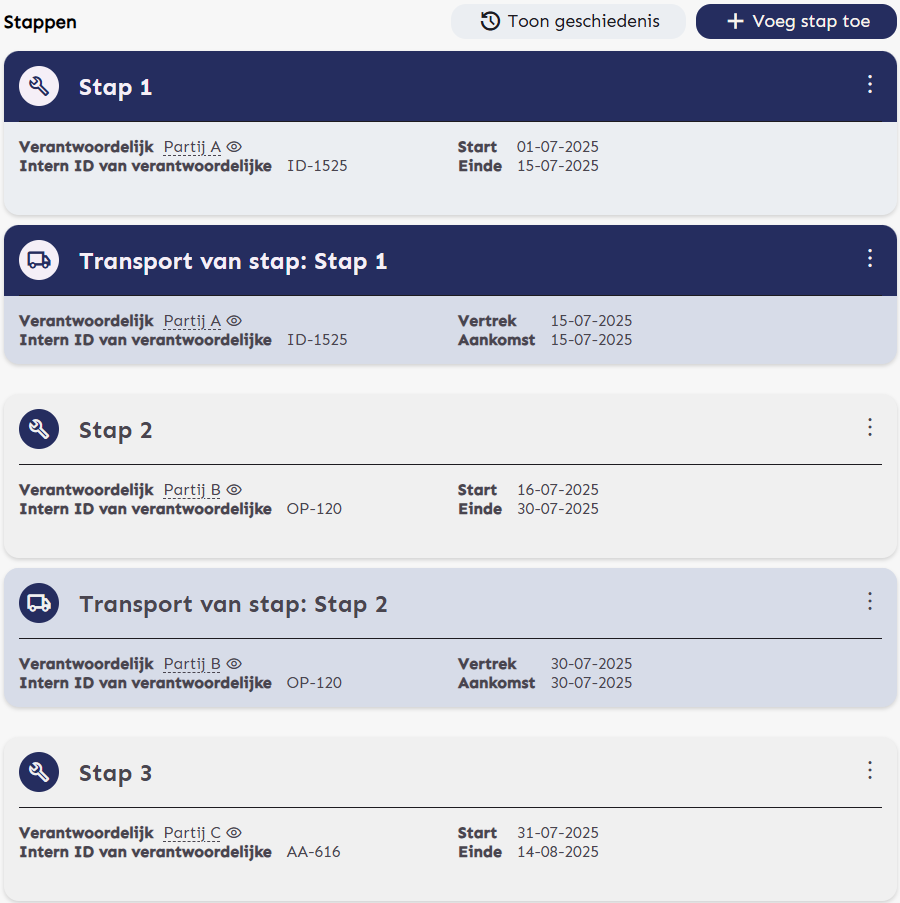Open the three-dot menu of Stap 2

click(x=870, y=428)
